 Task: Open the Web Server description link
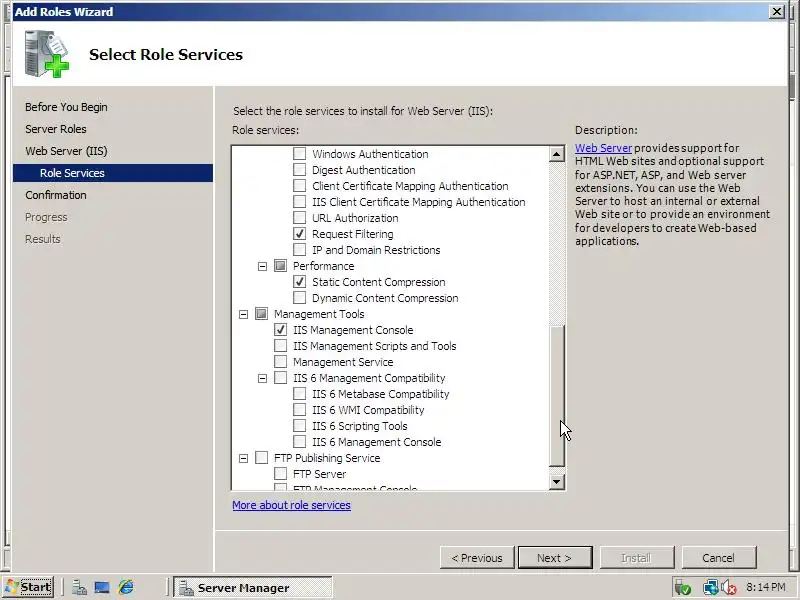click(x=603, y=148)
